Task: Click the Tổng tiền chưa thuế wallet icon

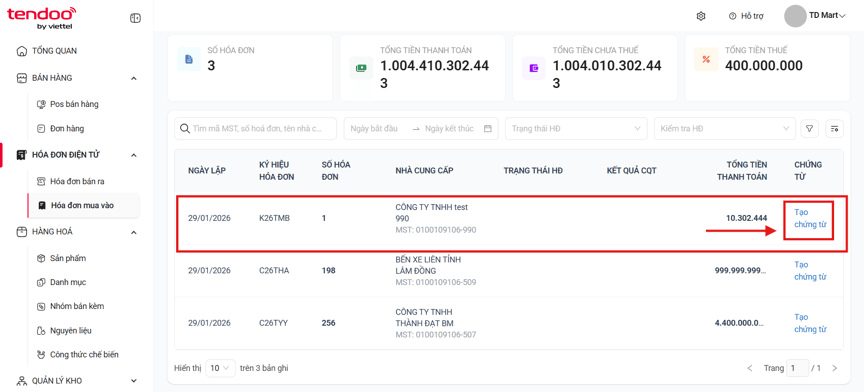Action: pyautogui.click(x=533, y=68)
